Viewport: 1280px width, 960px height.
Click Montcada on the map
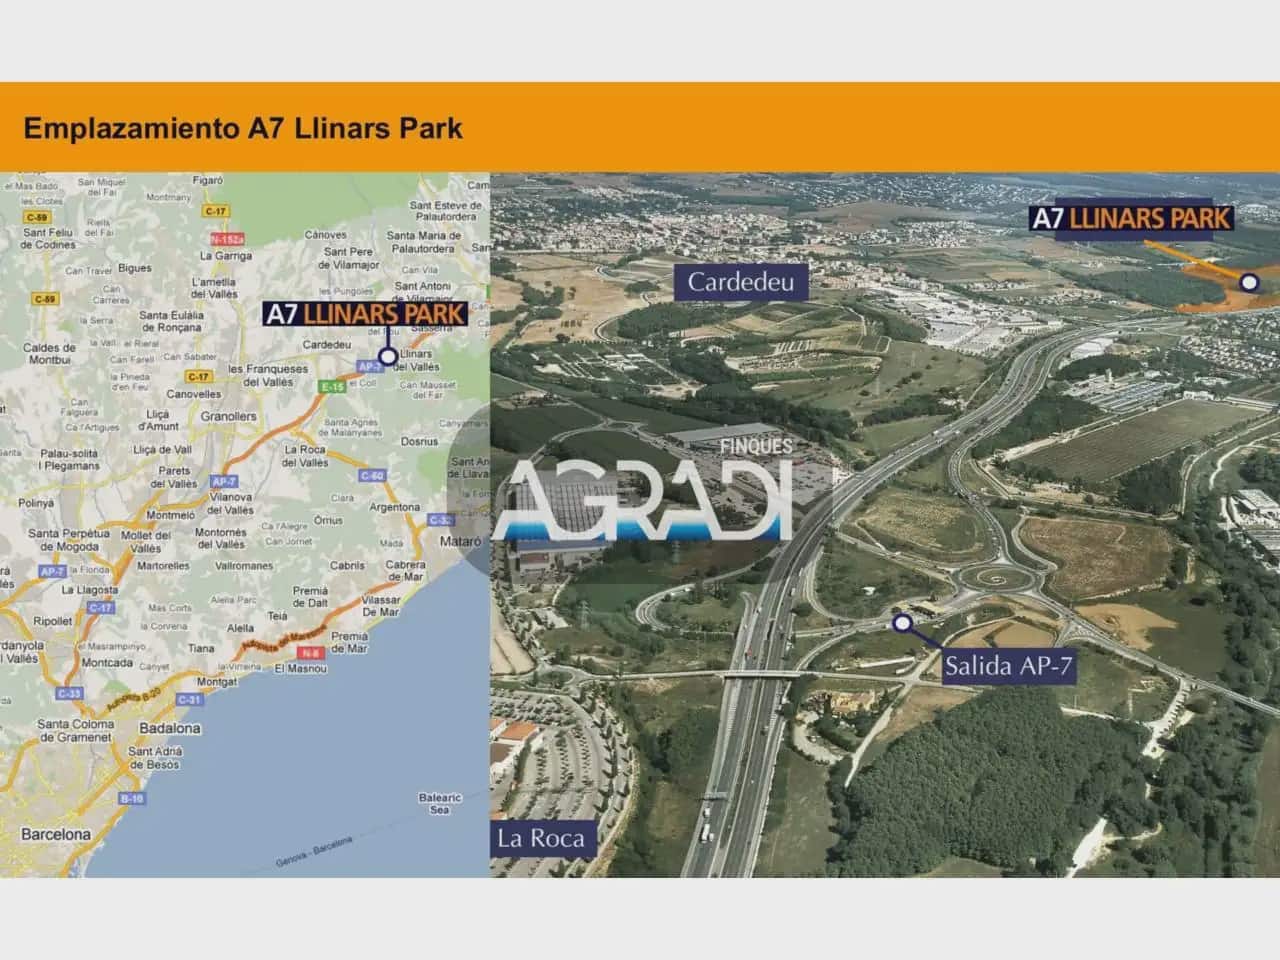pyautogui.click(x=108, y=663)
